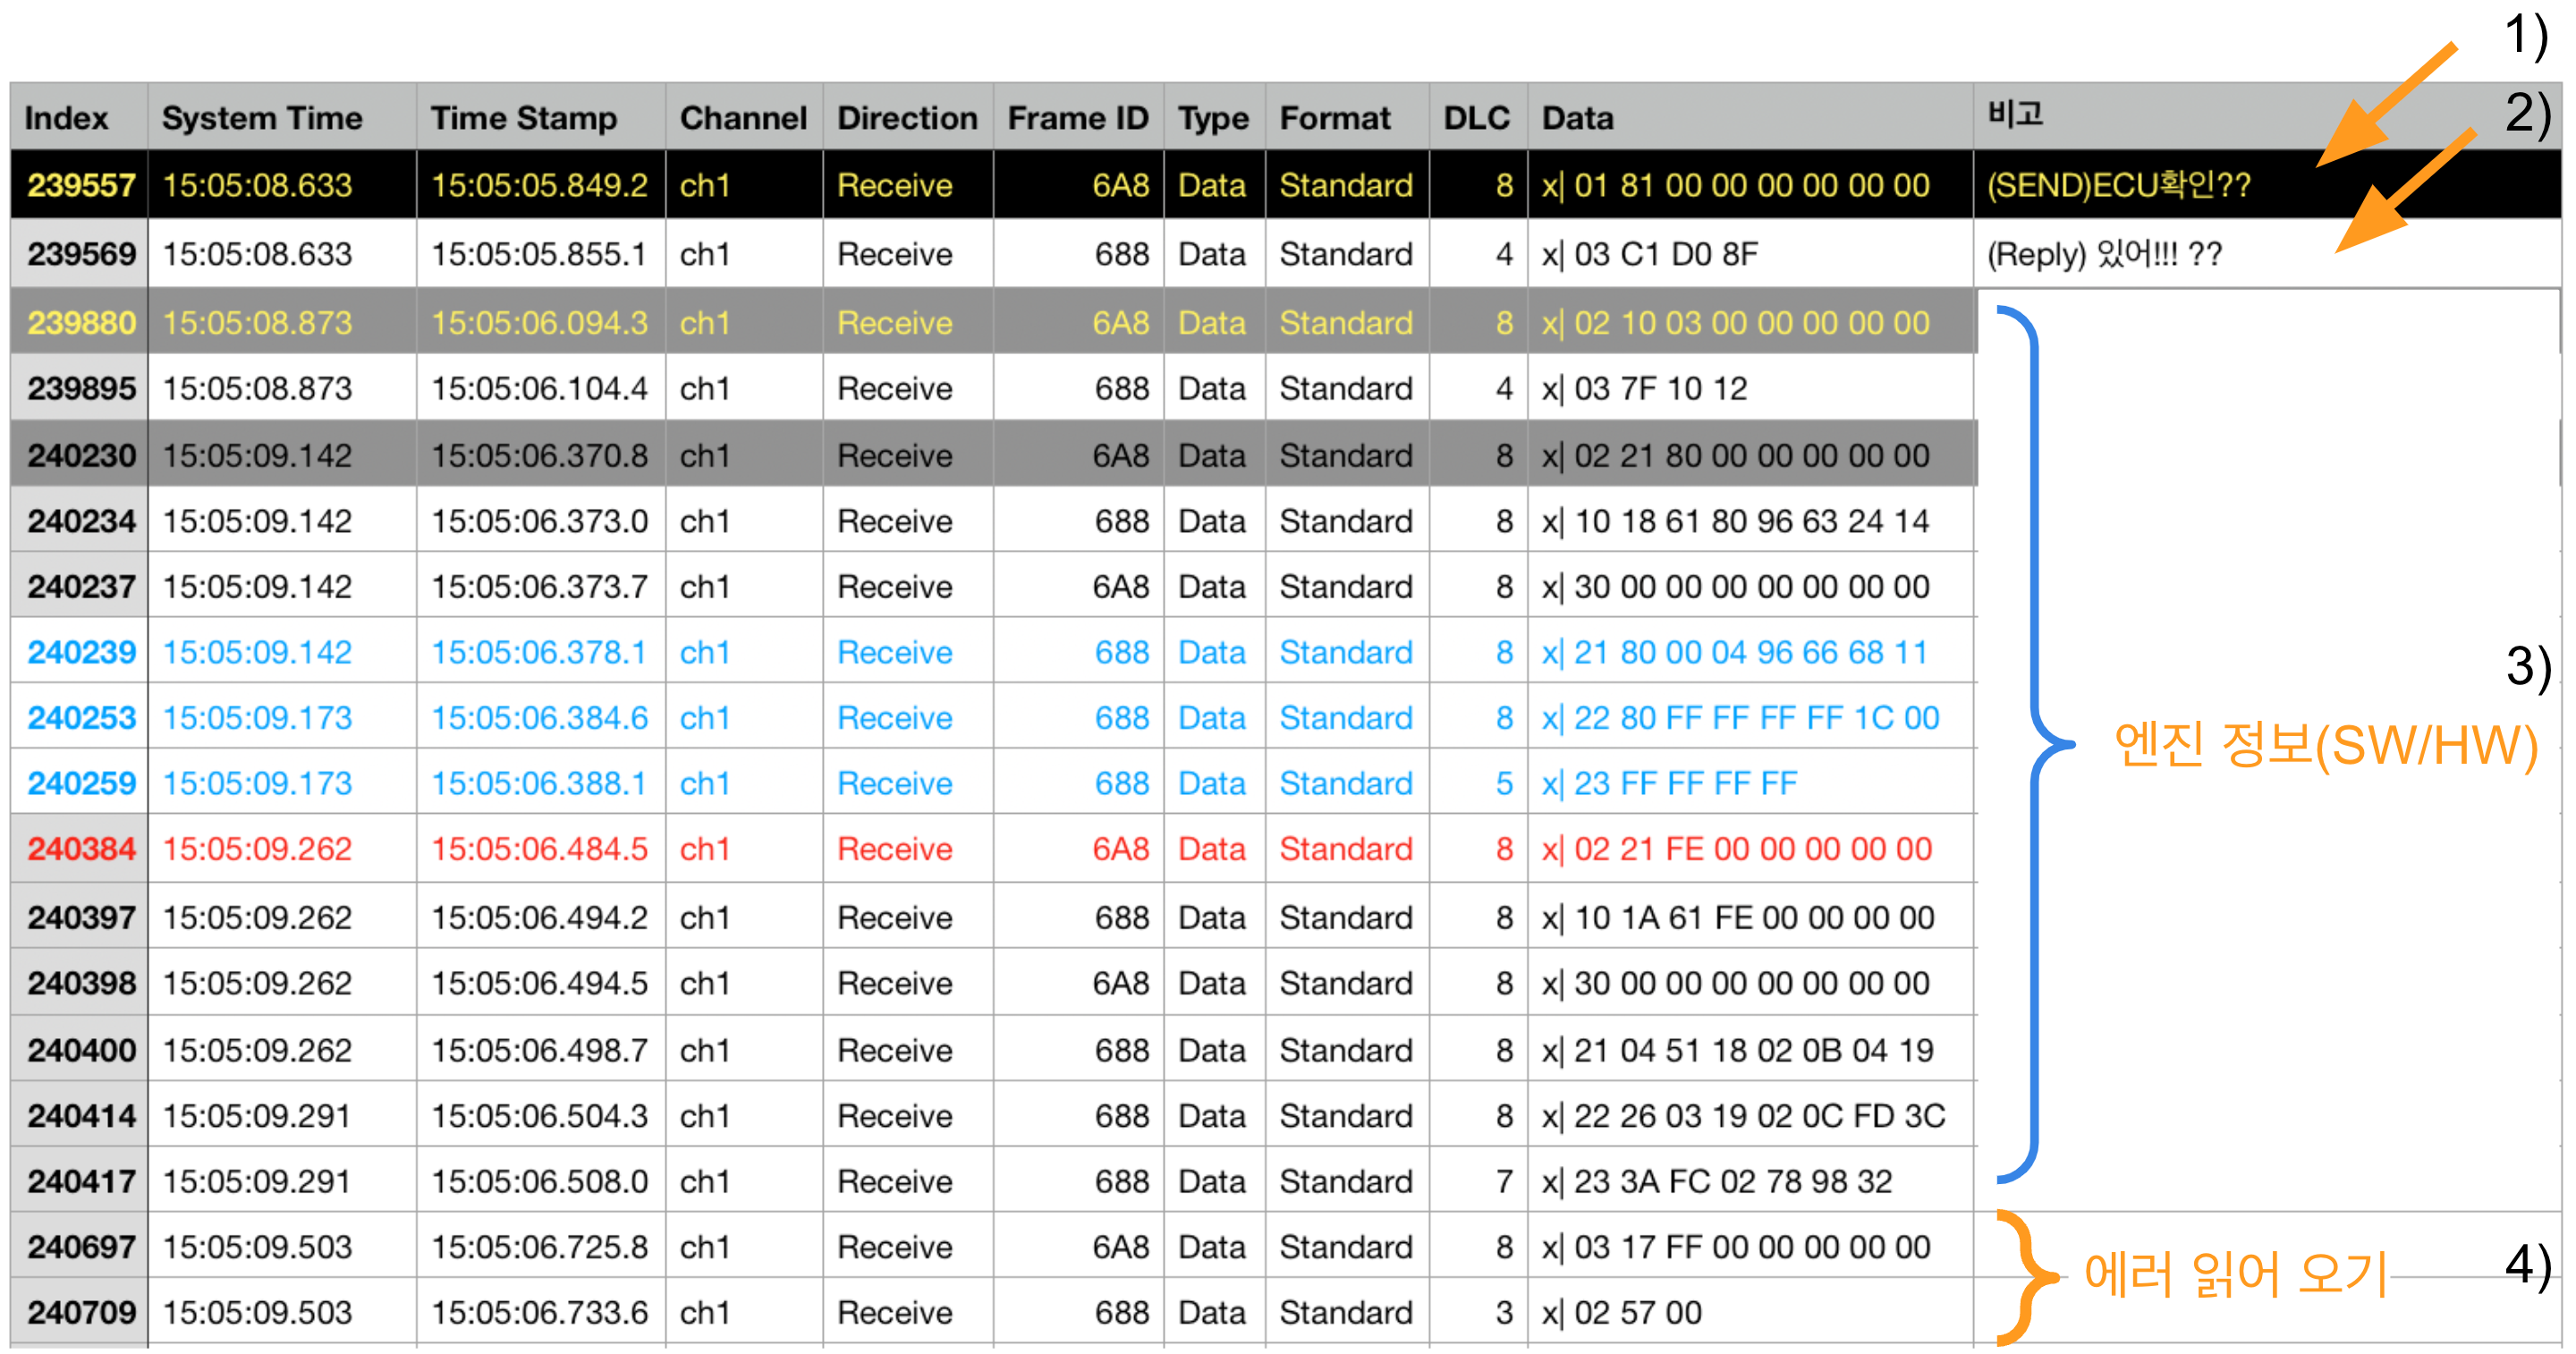
Task: Select gray highlighted row index 240230
Action: tap(82, 455)
